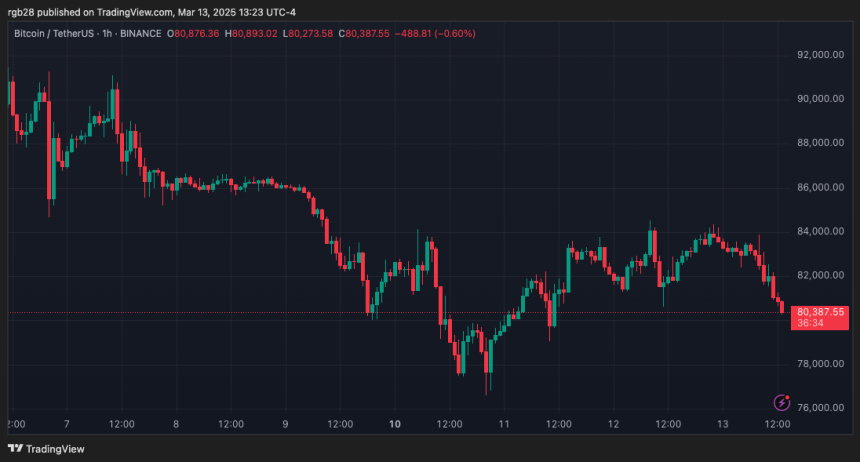Click the 84,000.00 price scale mark
This screenshot has width=860, height=462.
point(820,232)
